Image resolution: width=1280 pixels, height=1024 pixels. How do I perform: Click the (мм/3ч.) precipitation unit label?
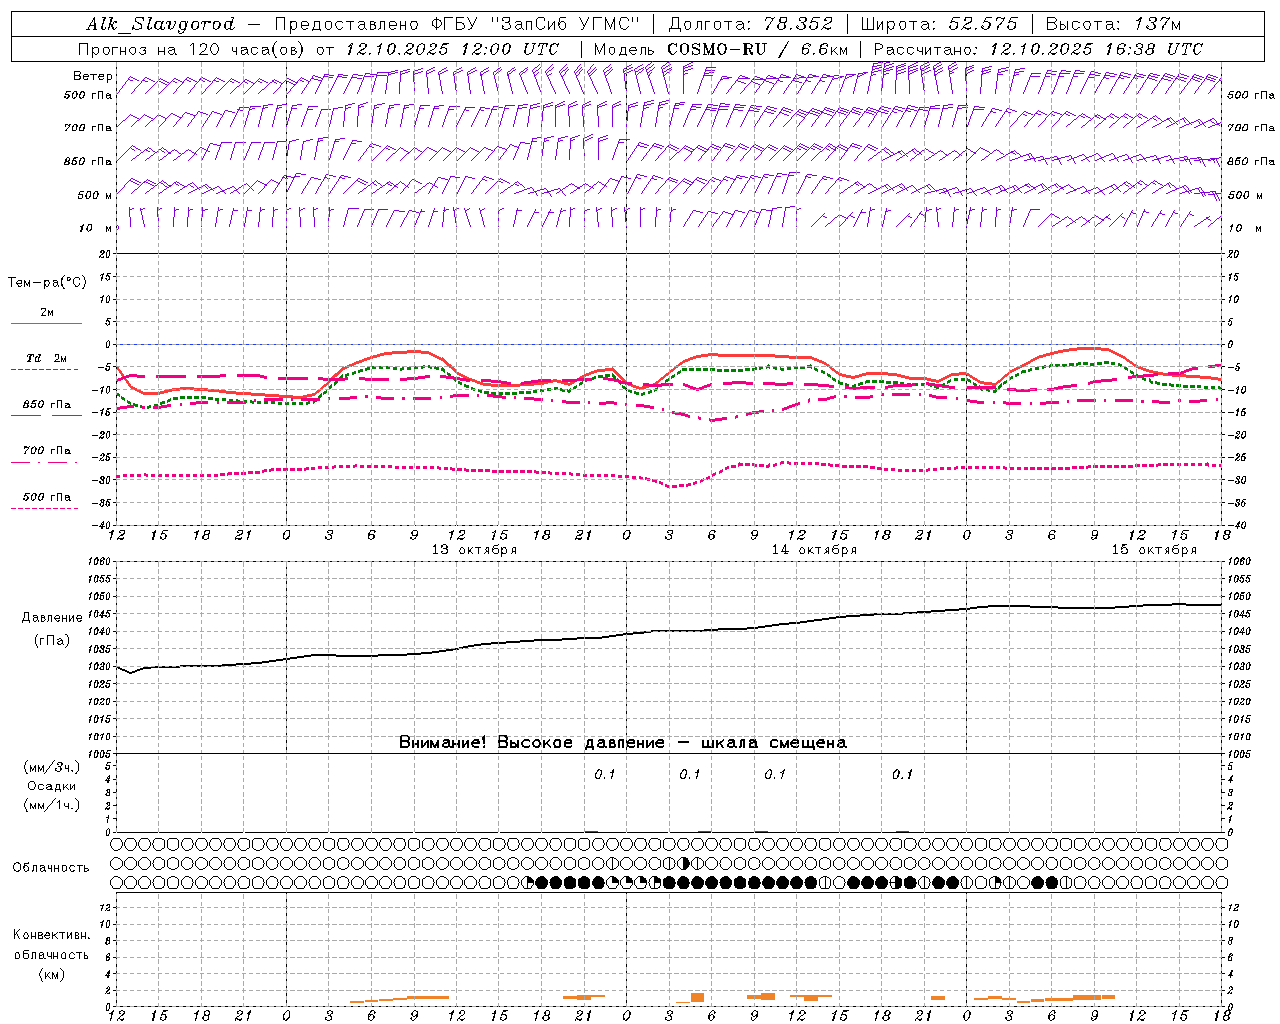click(x=52, y=768)
